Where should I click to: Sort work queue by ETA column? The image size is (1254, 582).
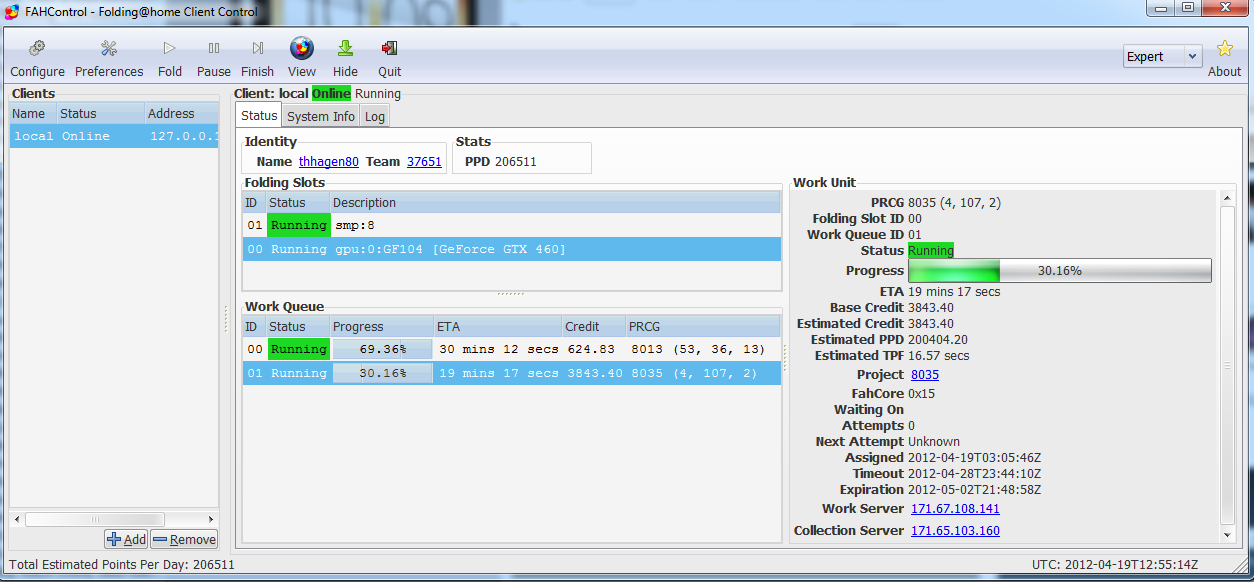pos(497,327)
